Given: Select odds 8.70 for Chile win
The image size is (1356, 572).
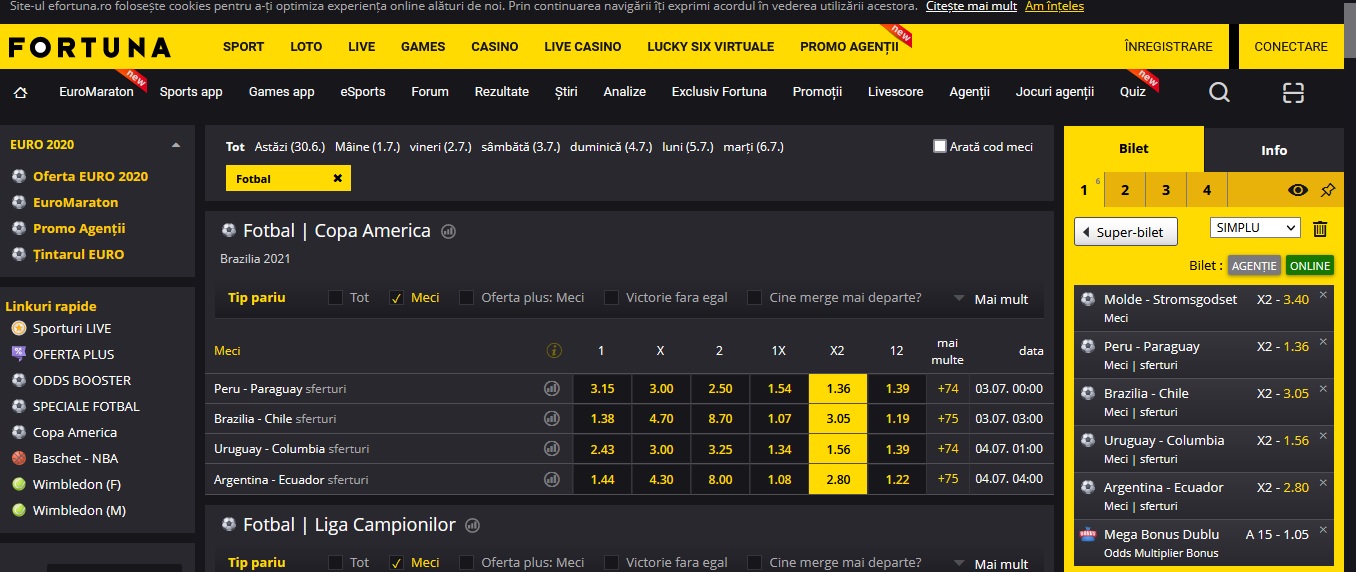Looking at the screenshot, I should tap(720, 418).
